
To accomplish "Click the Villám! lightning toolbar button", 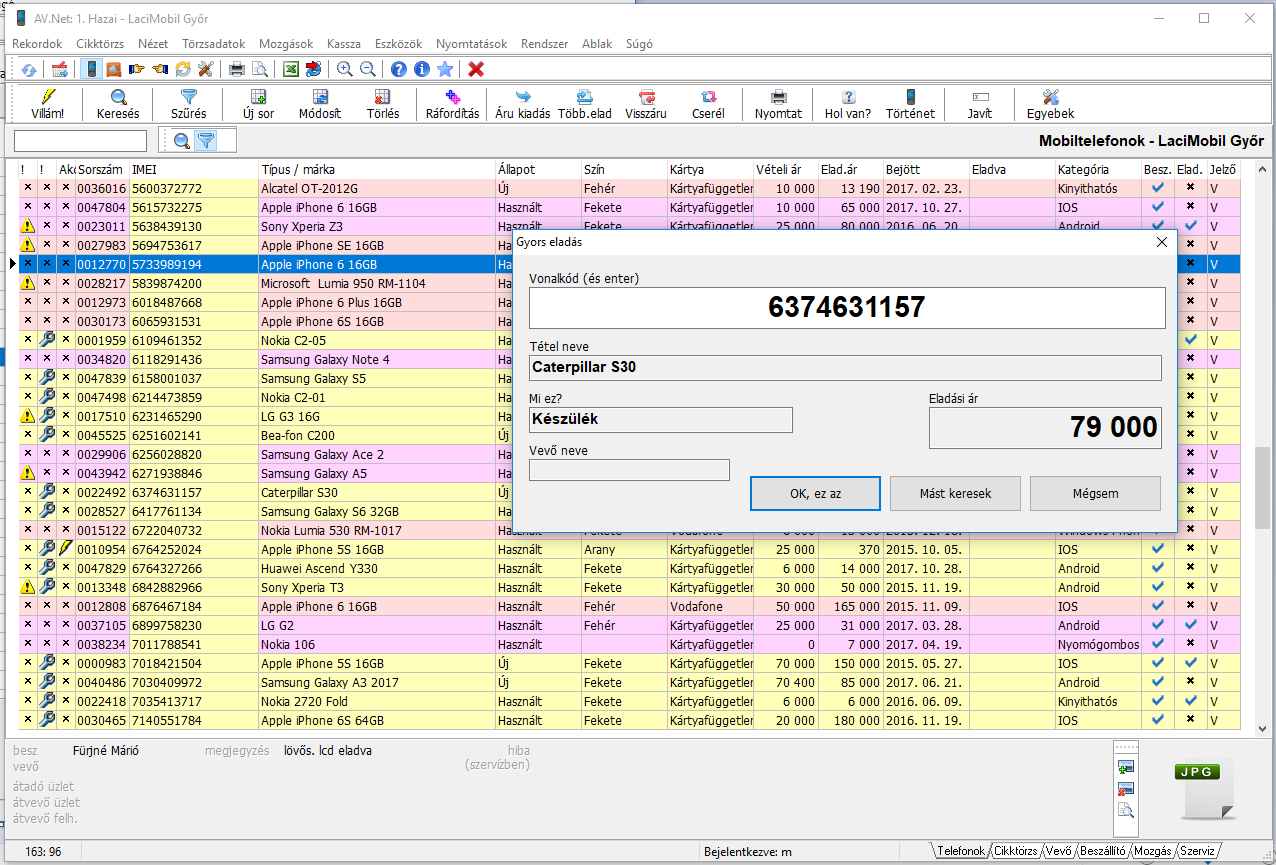I will pyautogui.click(x=47, y=103).
